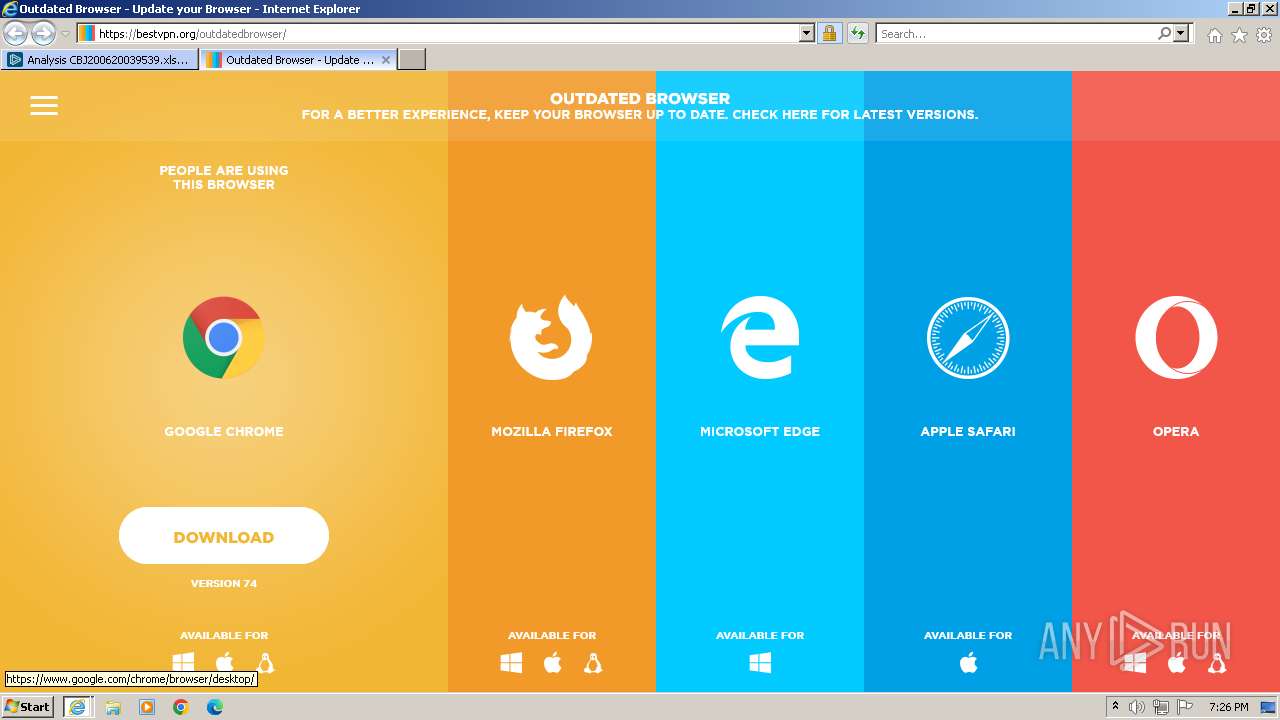1280x720 pixels.
Task: Click the volume speaker tray icon
Action: [x=1137, y=707]
